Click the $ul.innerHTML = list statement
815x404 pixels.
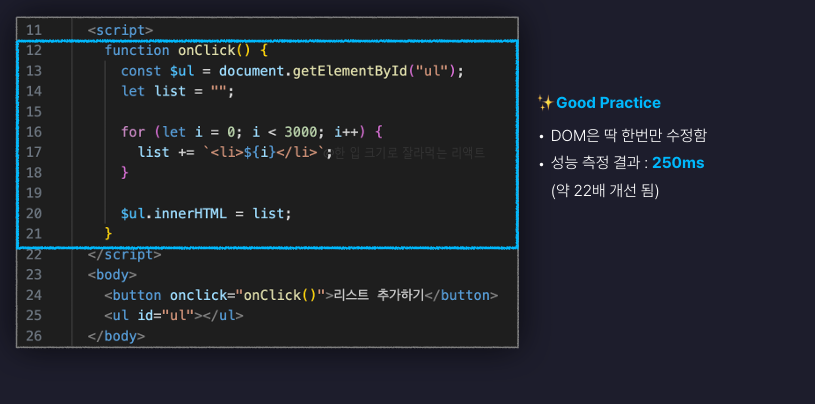click(206, 213)
